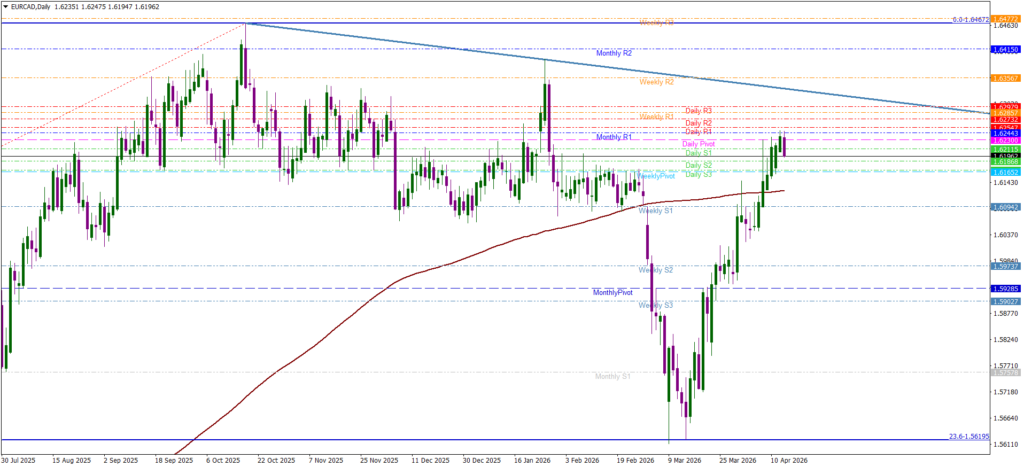Select the 1.60942 price axis tag
Image resolution: width=1024 pixels, height=467 pixels.
click(1005, 207)
